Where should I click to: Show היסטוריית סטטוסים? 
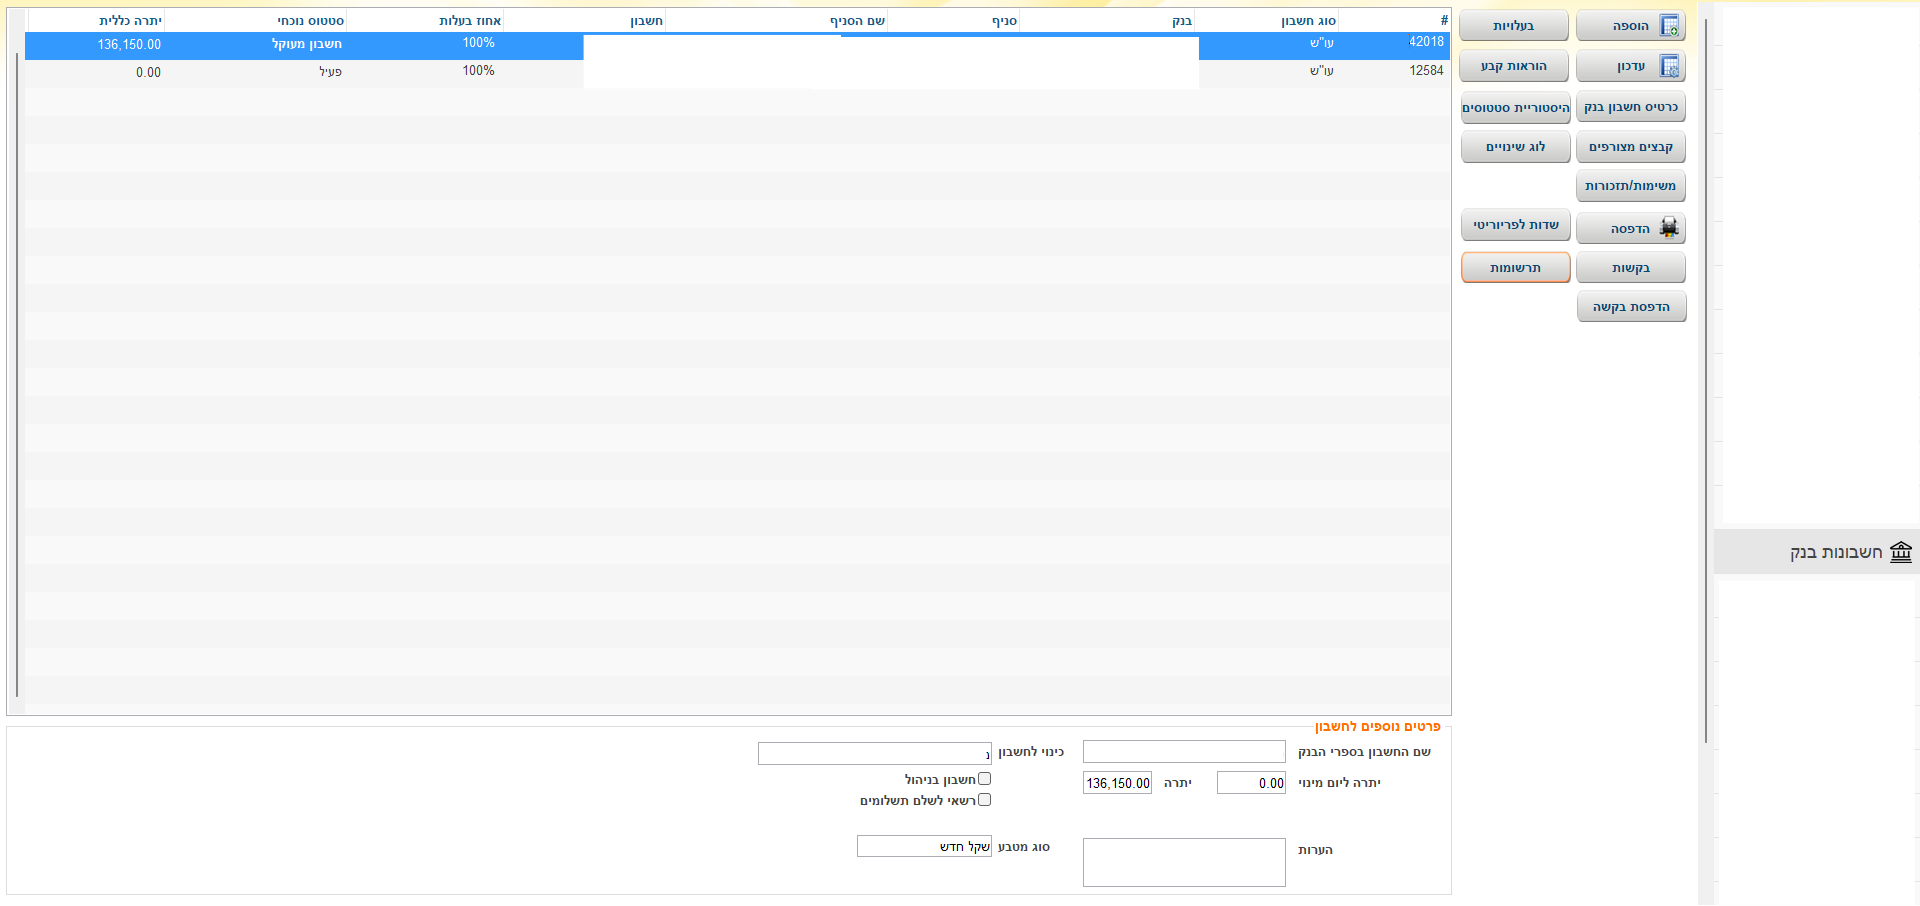point(1515,107)
